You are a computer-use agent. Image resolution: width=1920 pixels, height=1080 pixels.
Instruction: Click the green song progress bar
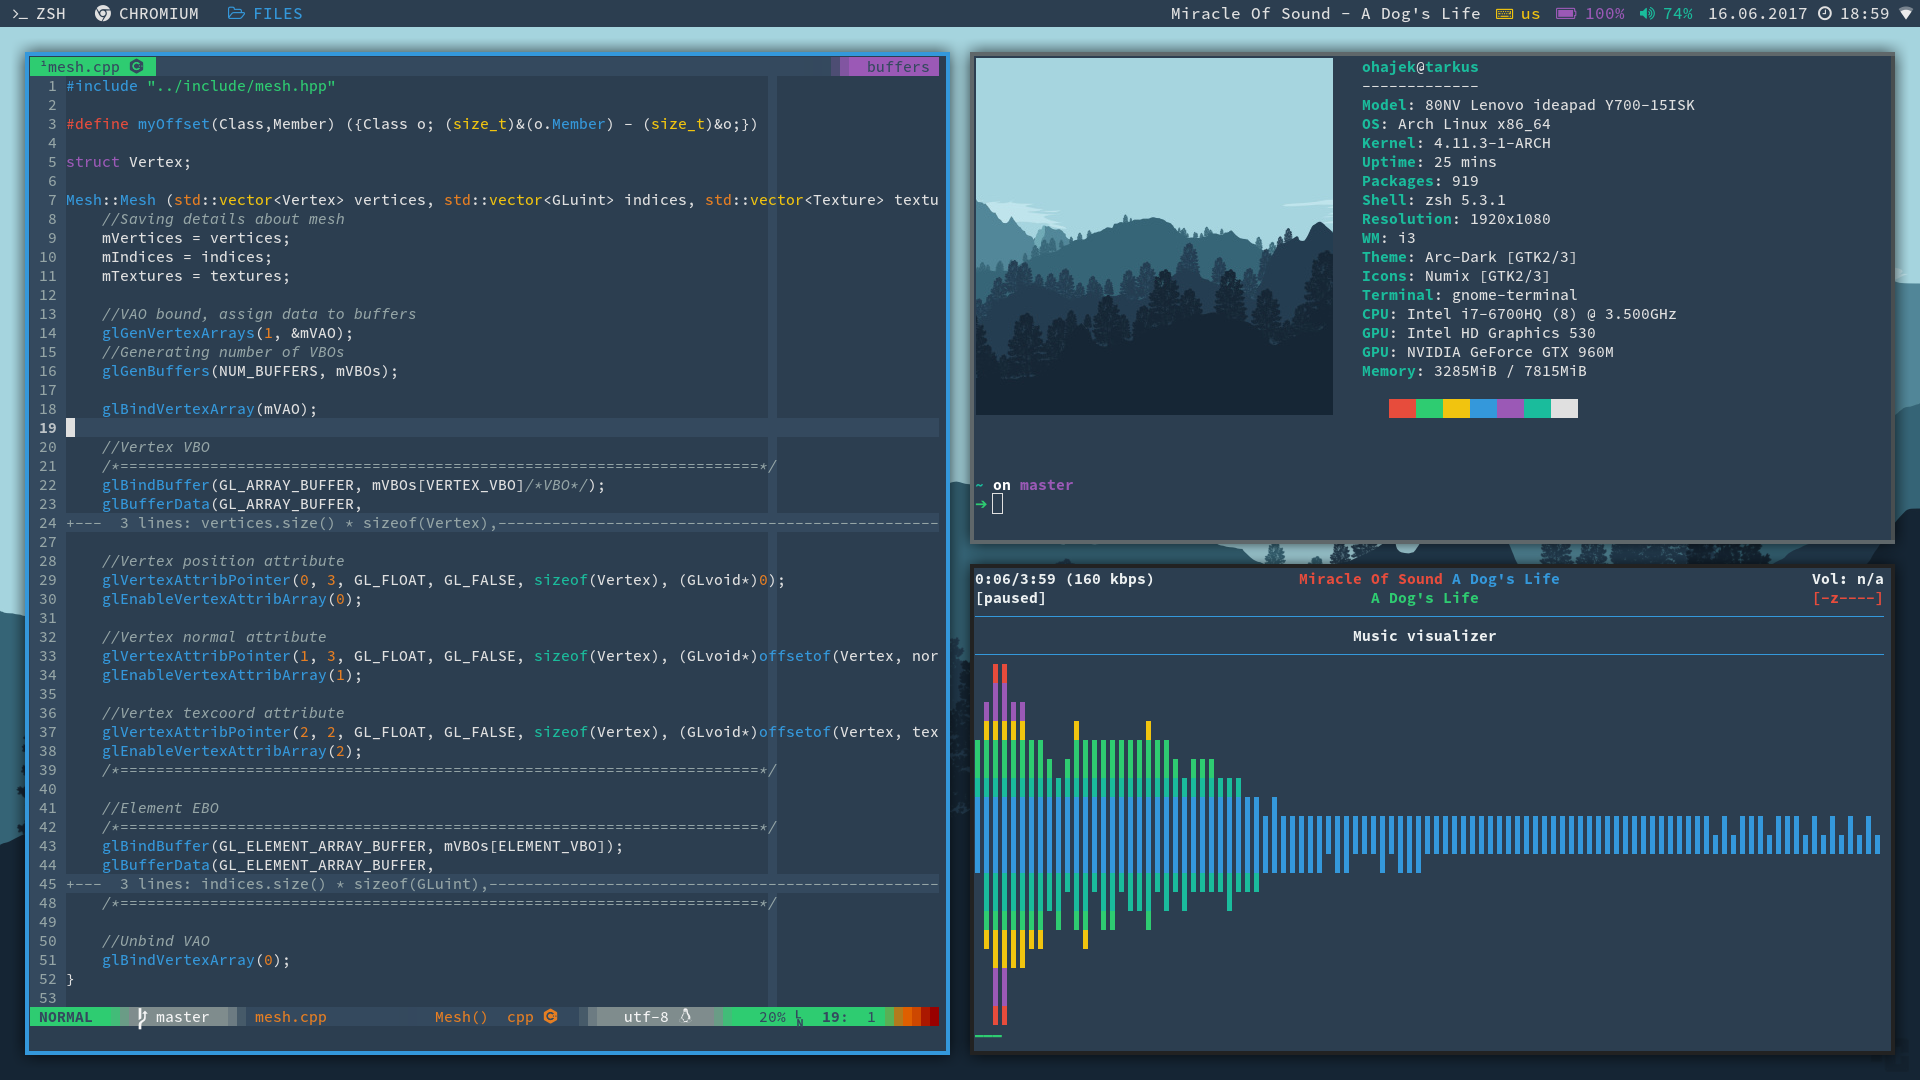pyautogui.click(x=988, y=1036)
